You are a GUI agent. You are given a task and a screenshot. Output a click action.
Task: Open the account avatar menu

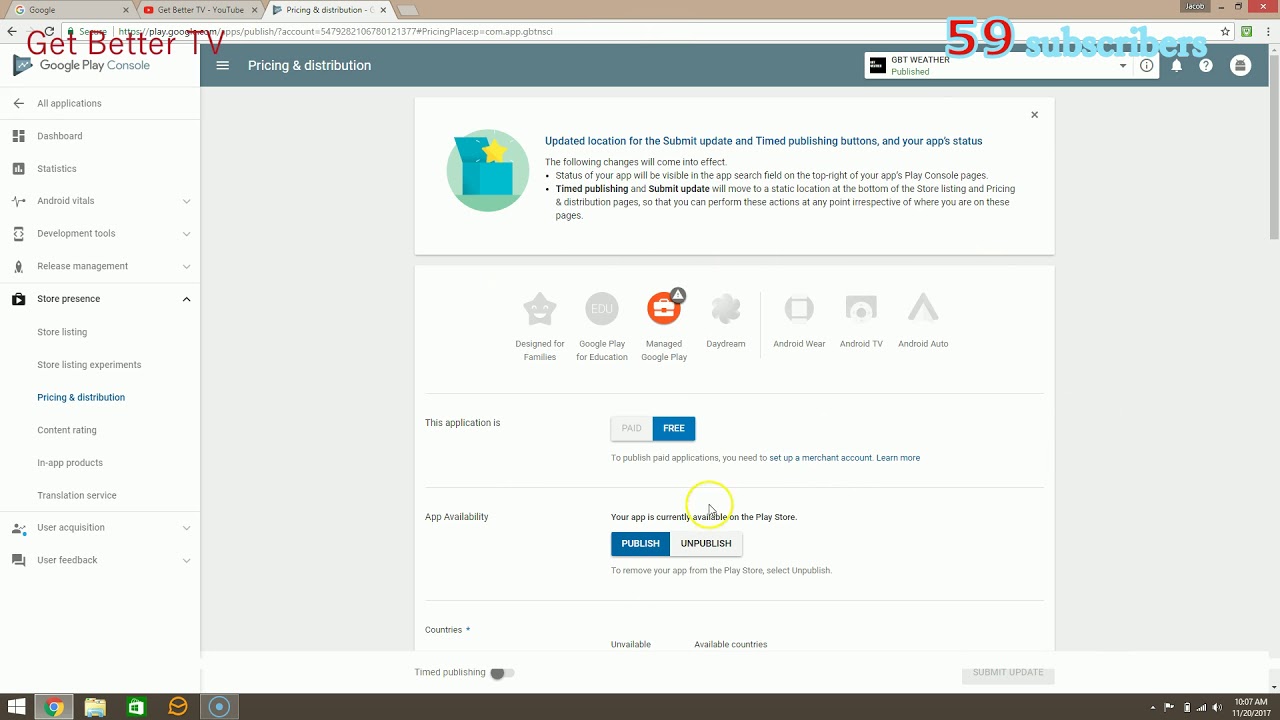(x=1241, y=66)
